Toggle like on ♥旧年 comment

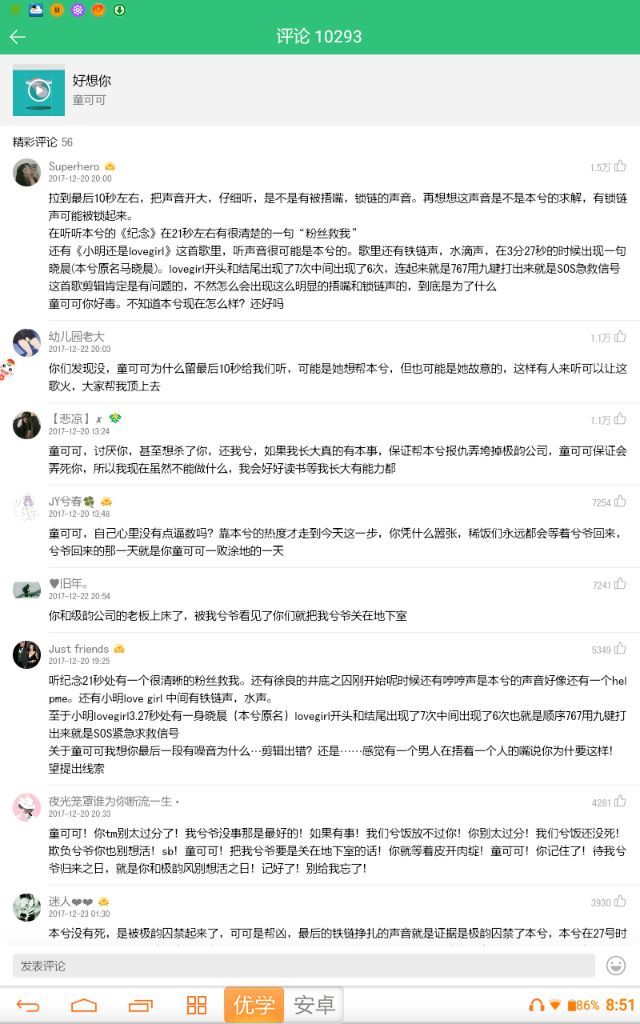click(620, 583)
